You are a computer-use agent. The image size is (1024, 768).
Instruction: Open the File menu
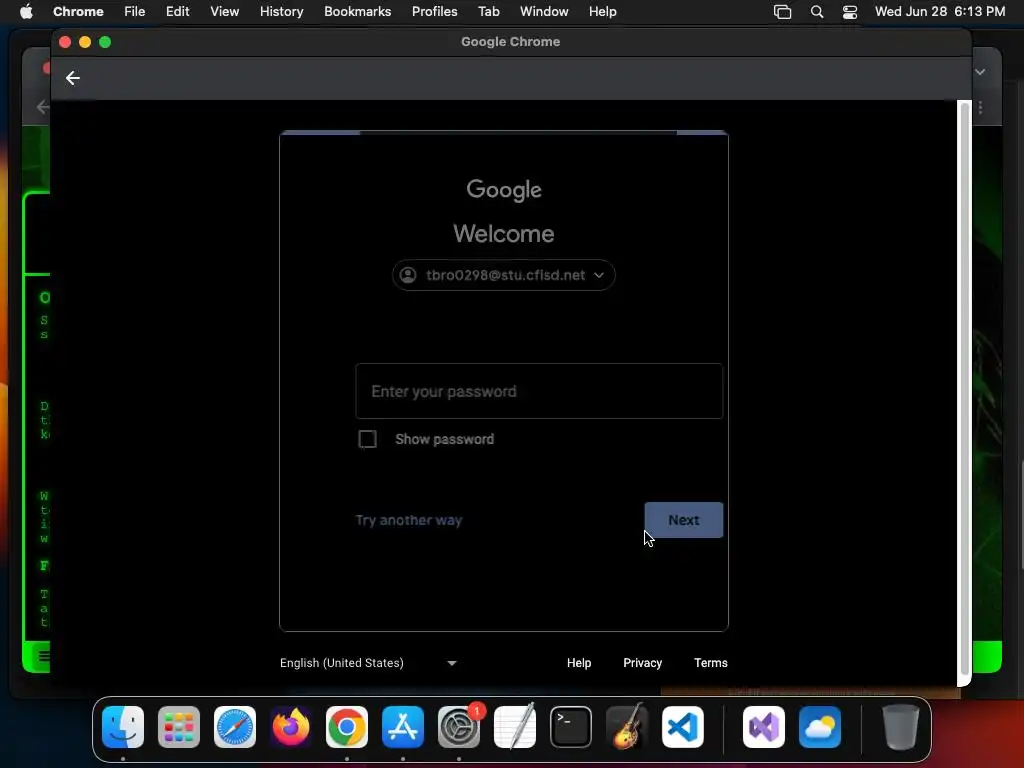tap(135, 12)
